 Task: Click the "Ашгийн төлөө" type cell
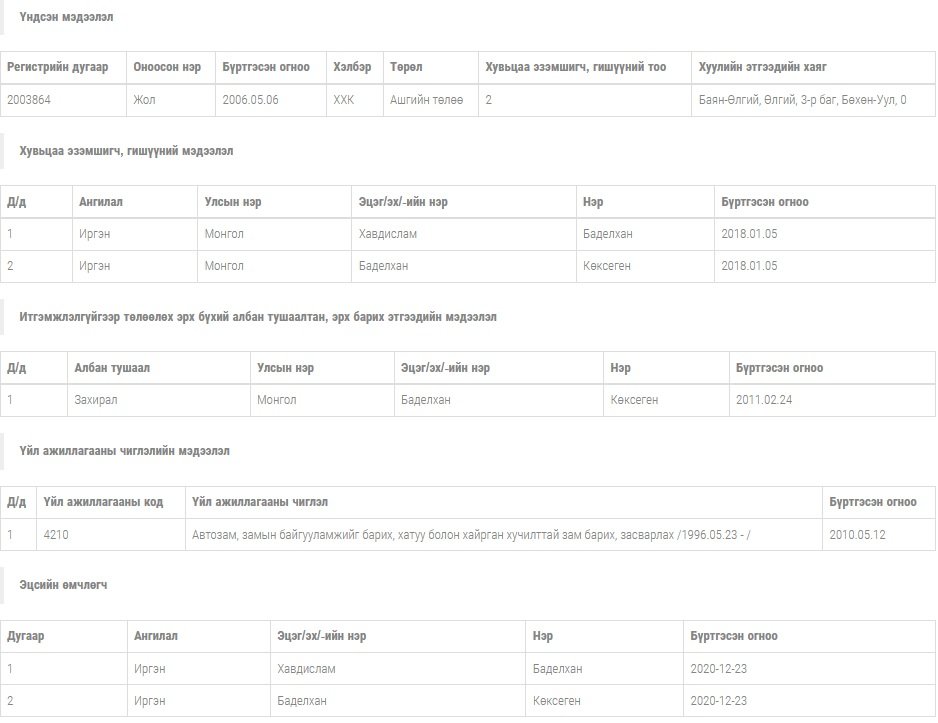pos(426,100)
